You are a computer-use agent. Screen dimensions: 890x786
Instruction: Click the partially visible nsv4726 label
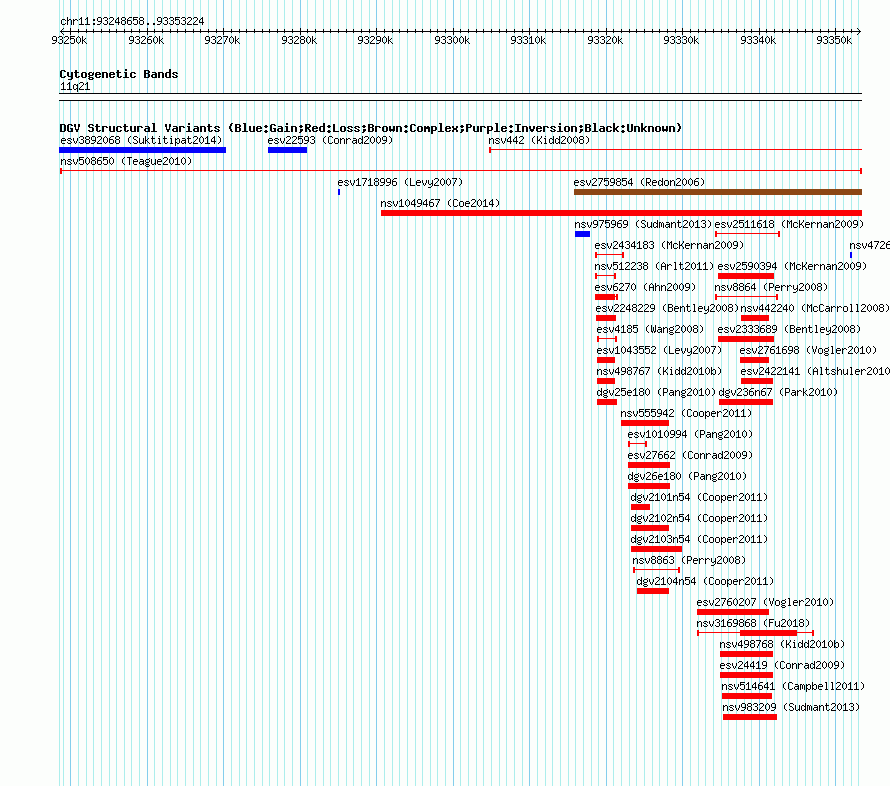(x=870, y=245)
